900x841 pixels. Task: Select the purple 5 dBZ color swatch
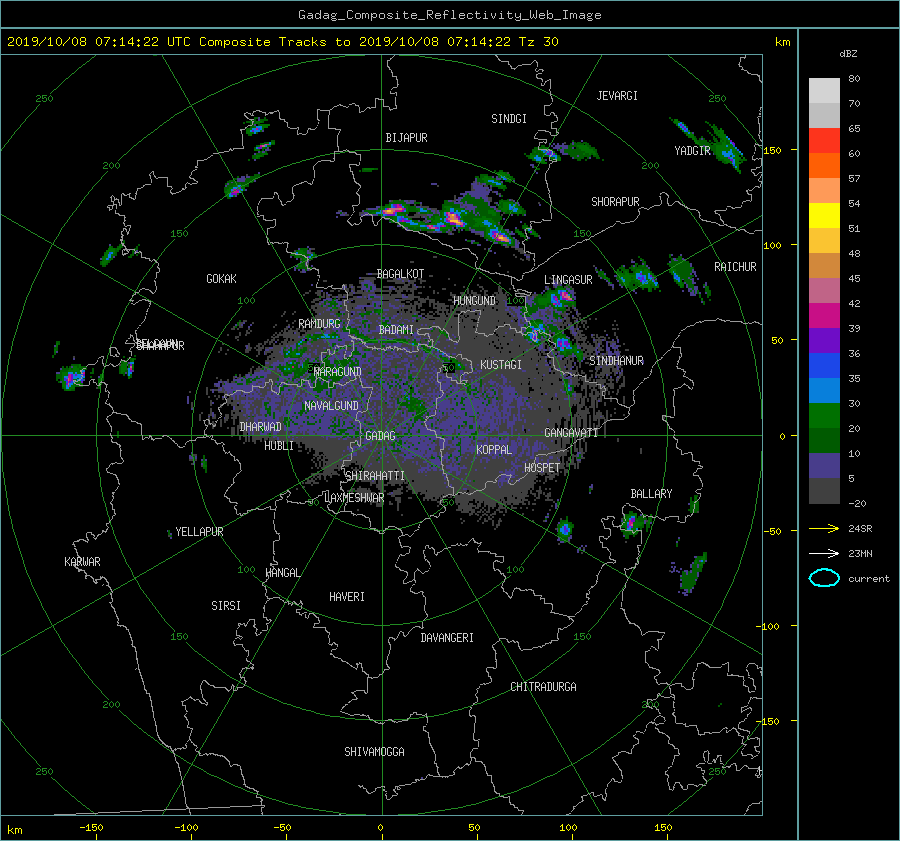(x=824, y=466)
